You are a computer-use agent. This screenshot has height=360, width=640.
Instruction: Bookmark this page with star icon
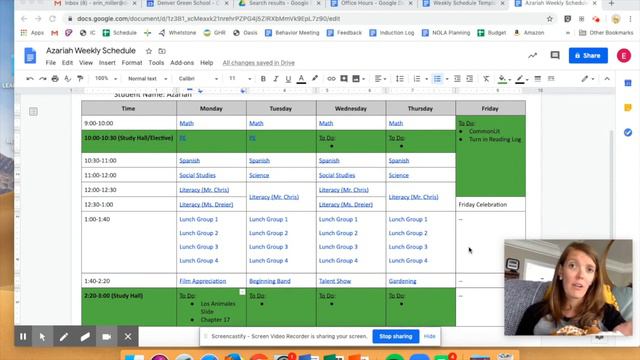(550, 19)
